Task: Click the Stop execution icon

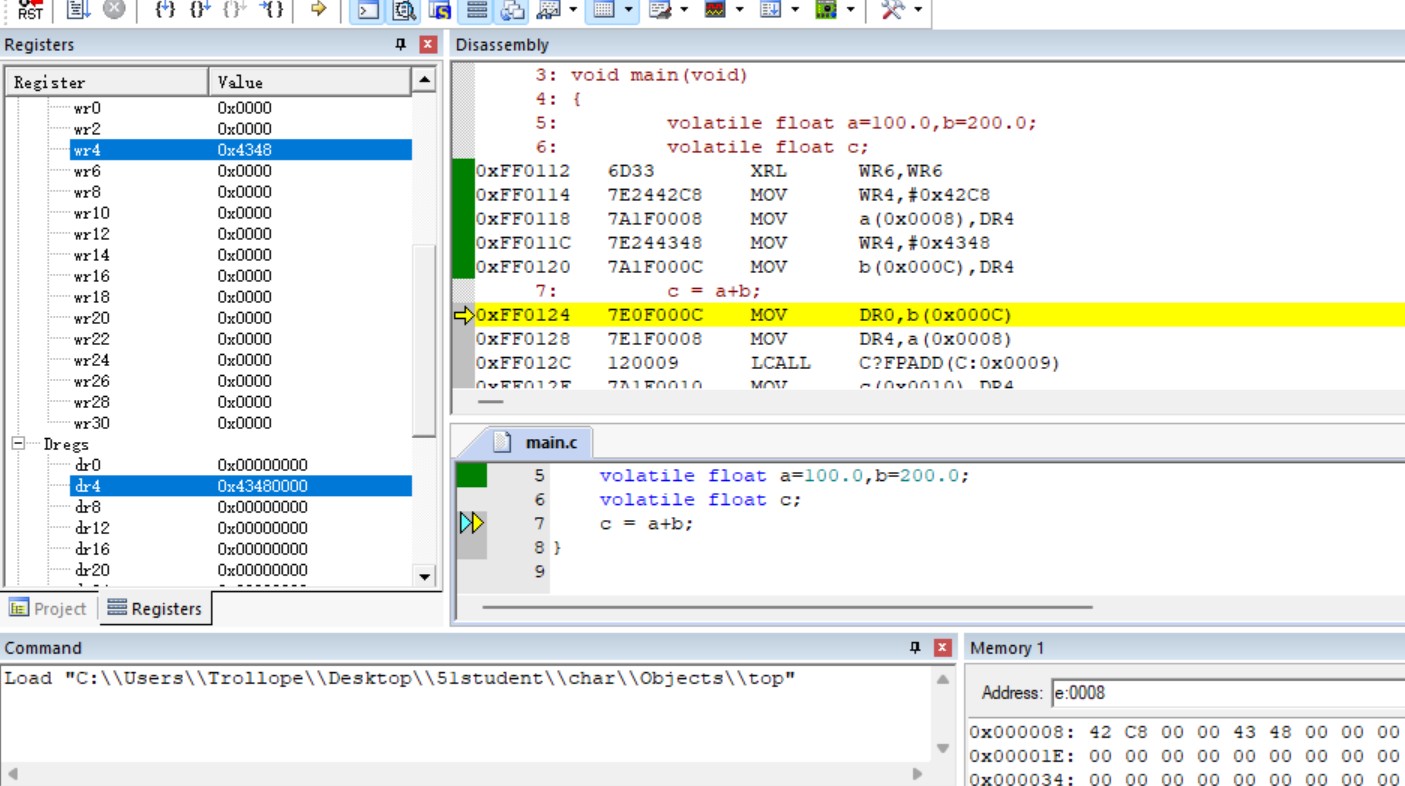Action: click(114, 10)
